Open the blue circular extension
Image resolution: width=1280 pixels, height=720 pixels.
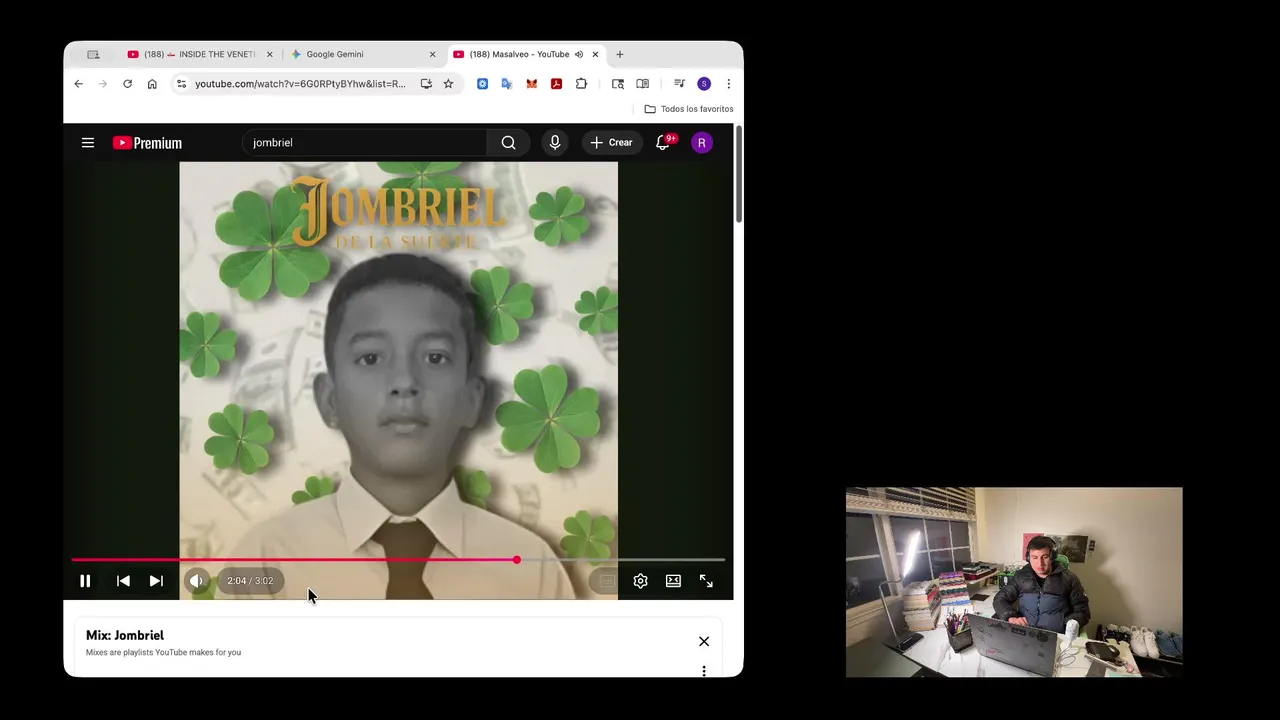click(x=482, y=84)
